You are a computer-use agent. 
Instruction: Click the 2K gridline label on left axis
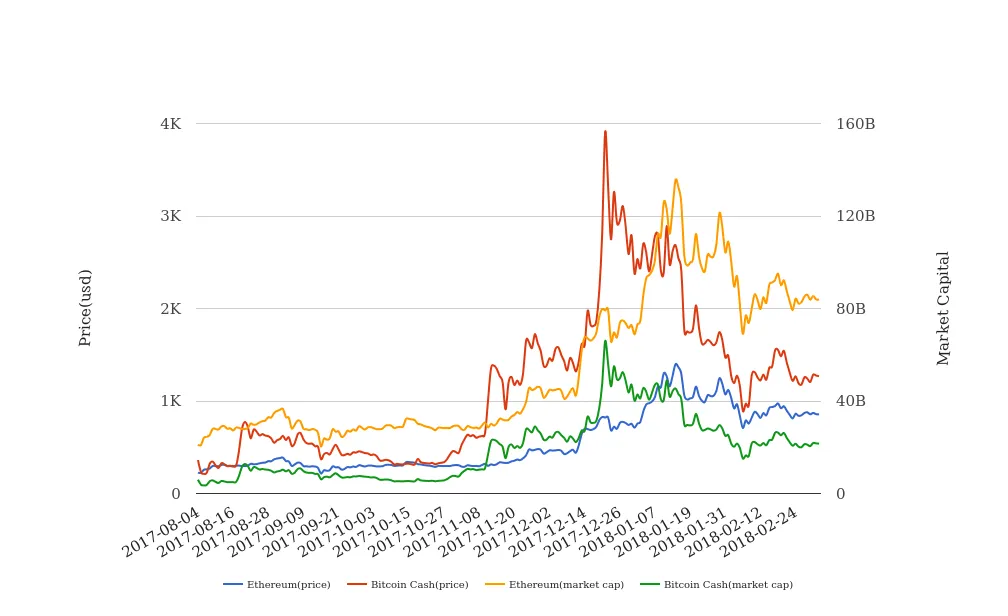pos(170,309)
